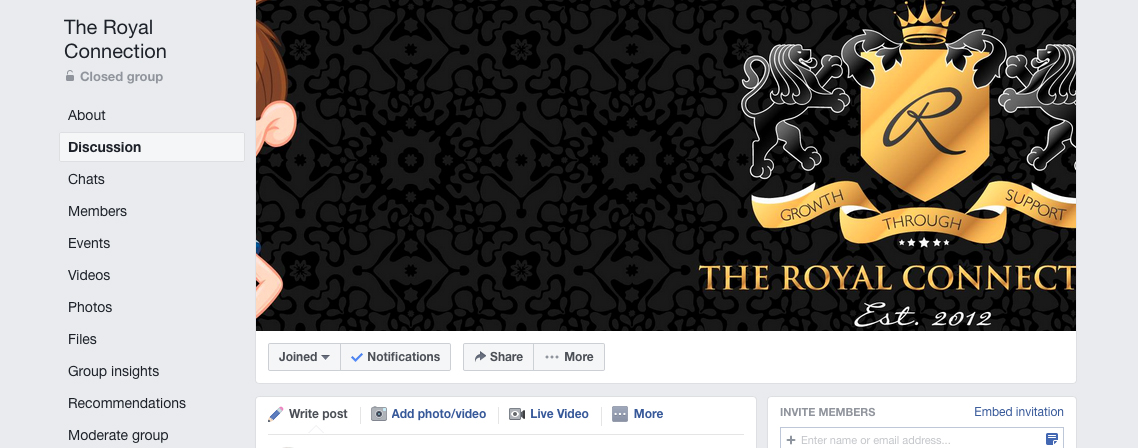Click the group cover photo banner

666,166
